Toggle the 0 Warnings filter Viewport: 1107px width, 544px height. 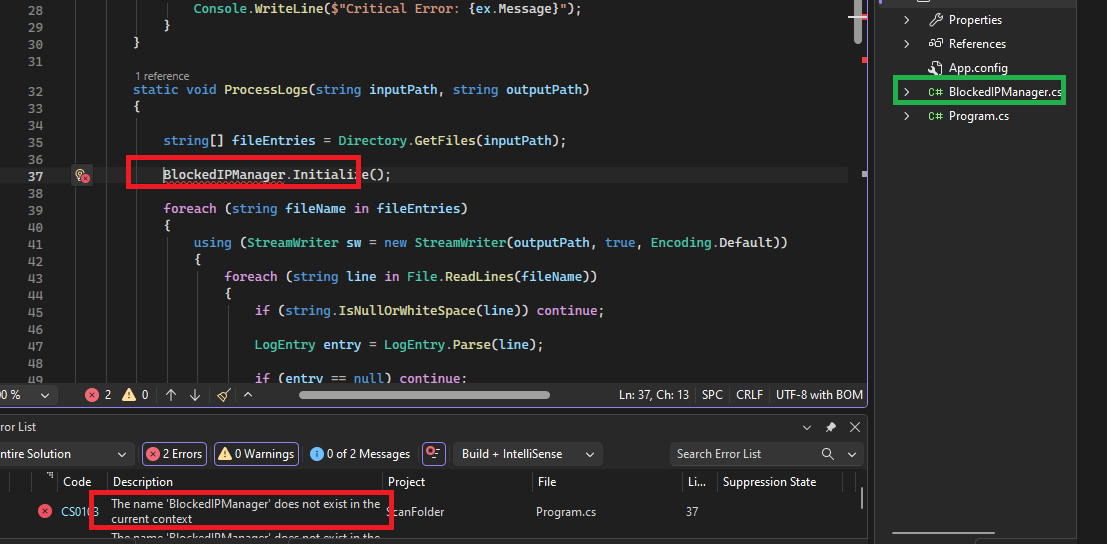coord(256,454)
